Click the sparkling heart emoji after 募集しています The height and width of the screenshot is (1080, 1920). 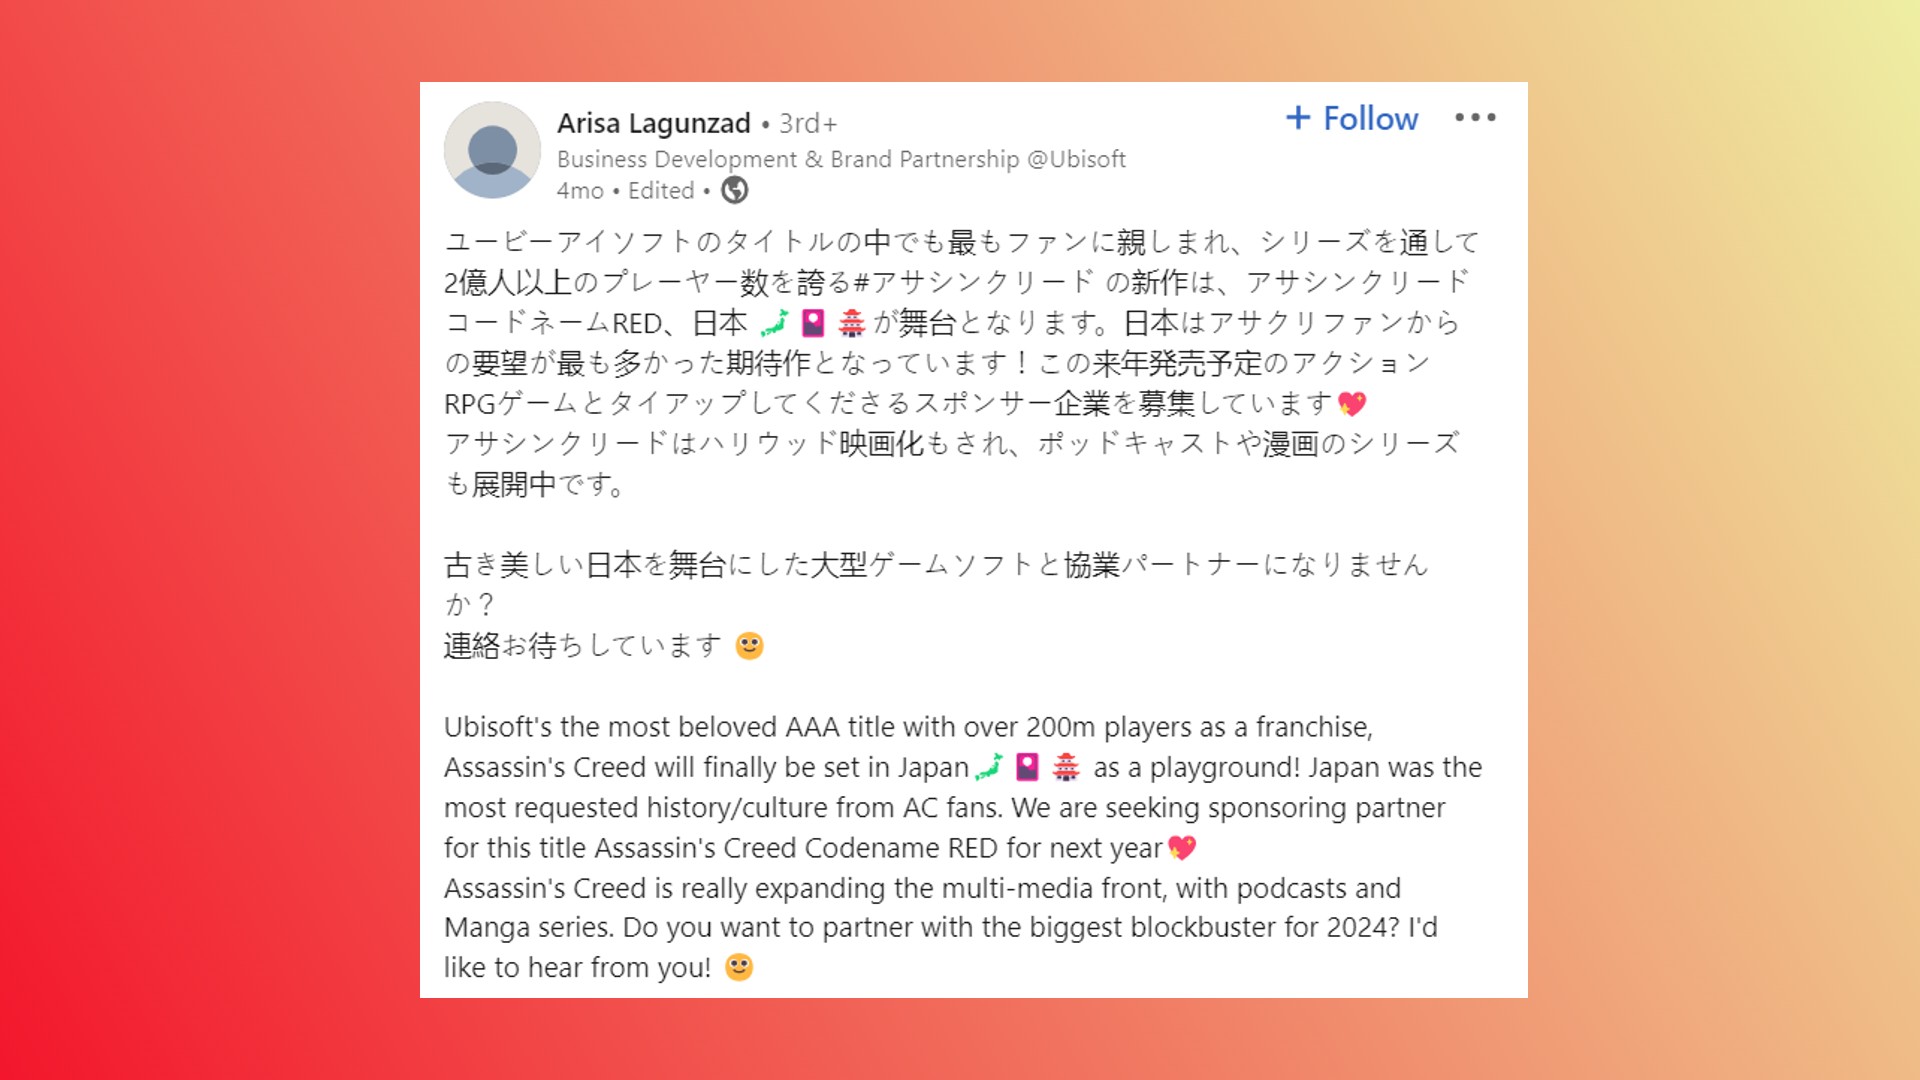(x=1352, y=404)
